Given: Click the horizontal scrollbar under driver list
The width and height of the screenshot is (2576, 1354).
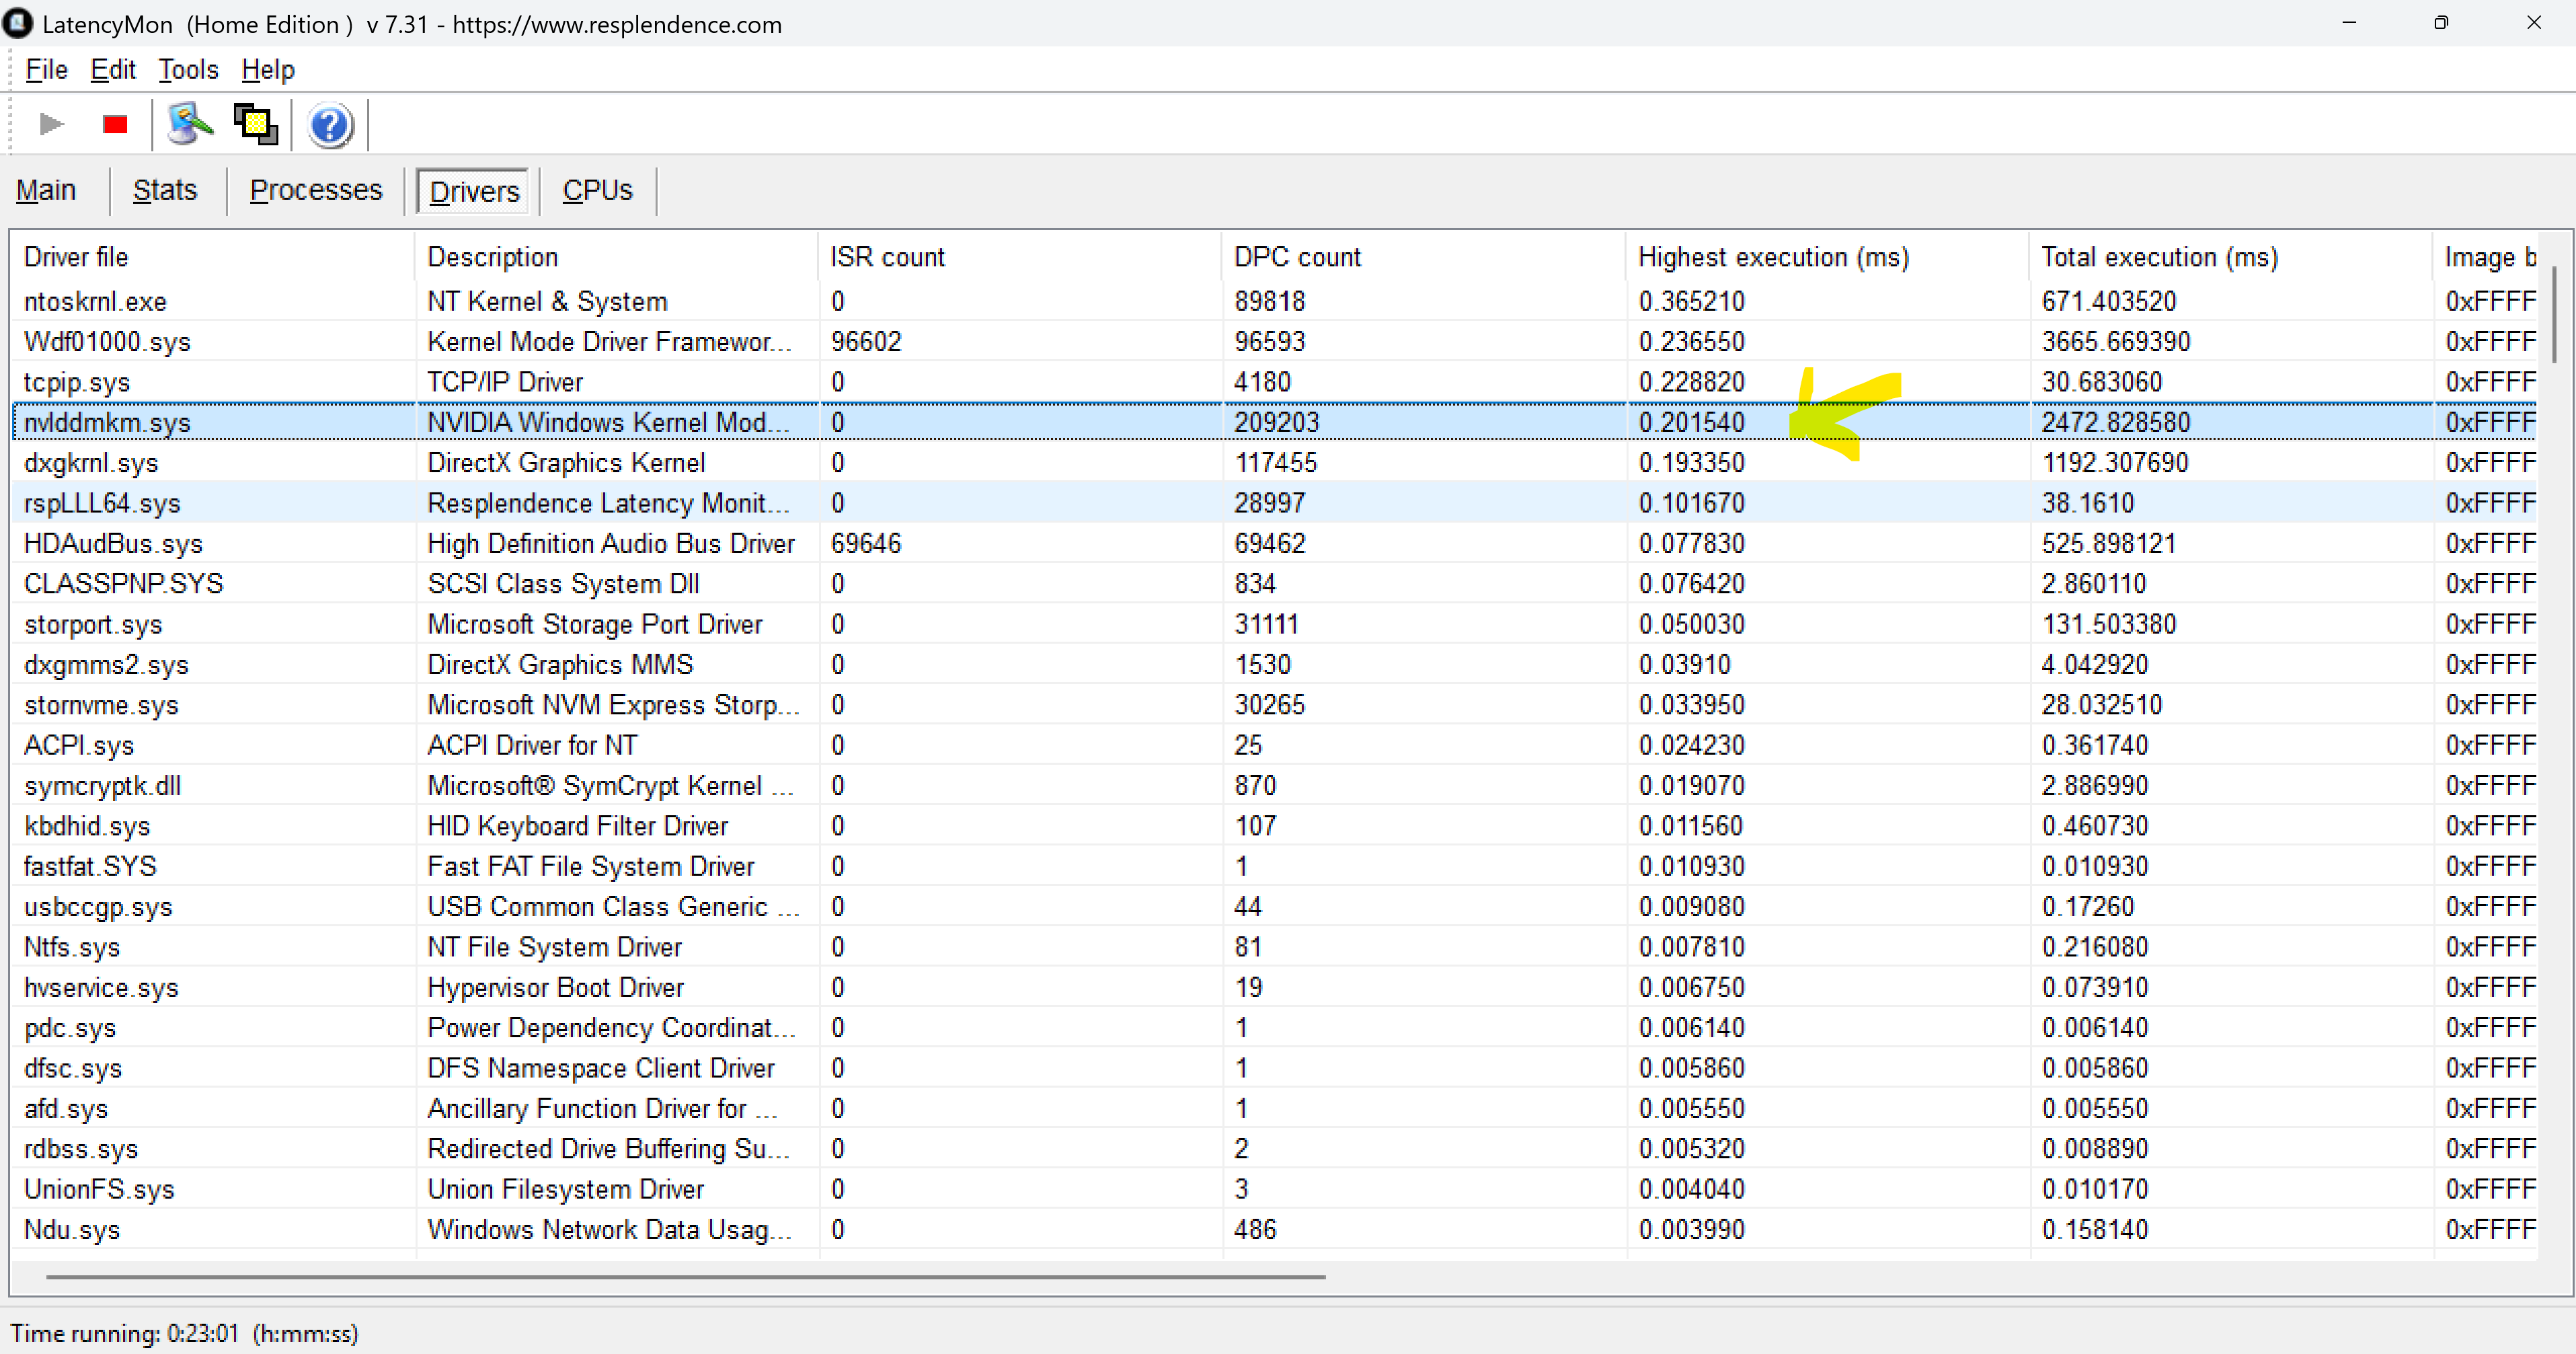Looking at the screenshot, I should click(x=685, y=1276).
